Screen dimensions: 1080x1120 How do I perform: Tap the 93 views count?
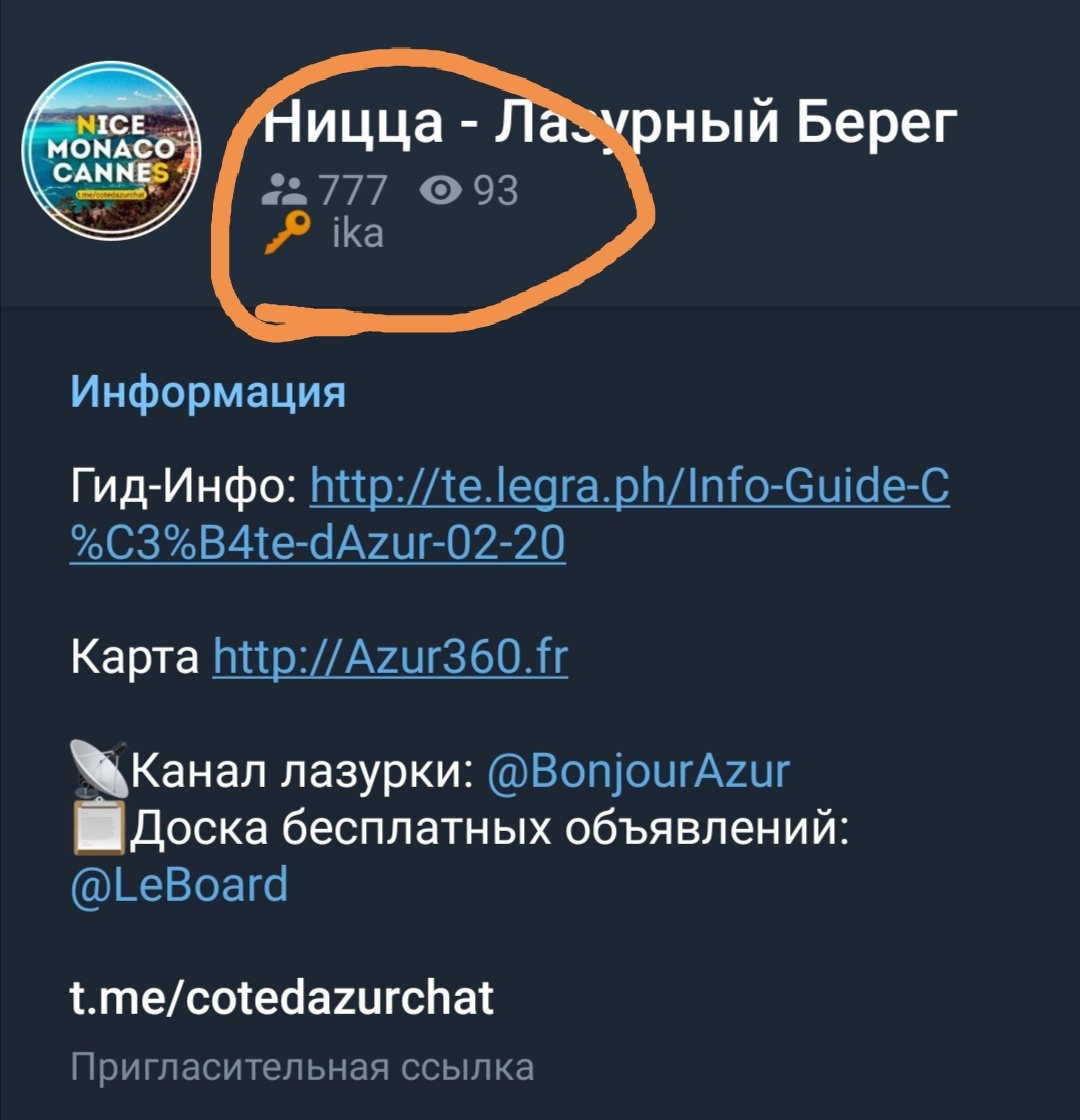496,191
